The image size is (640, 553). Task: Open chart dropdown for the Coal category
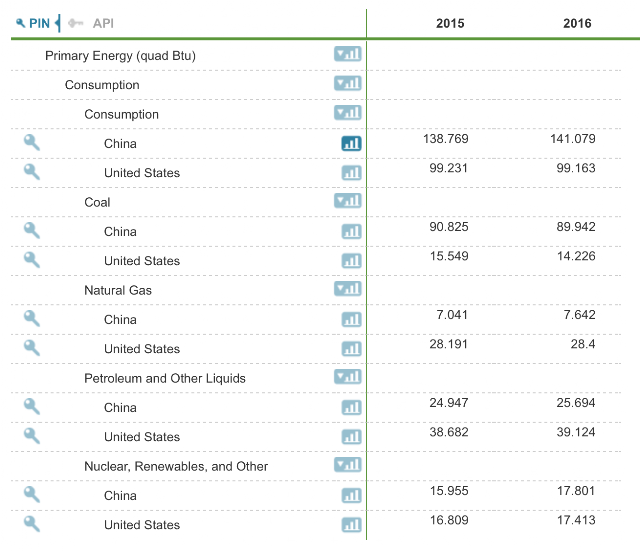coord(347,201)
